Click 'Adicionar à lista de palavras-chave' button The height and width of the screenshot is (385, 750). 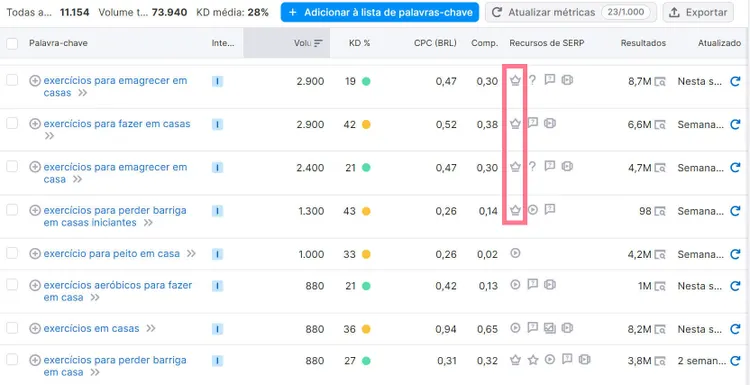[380, 12]
